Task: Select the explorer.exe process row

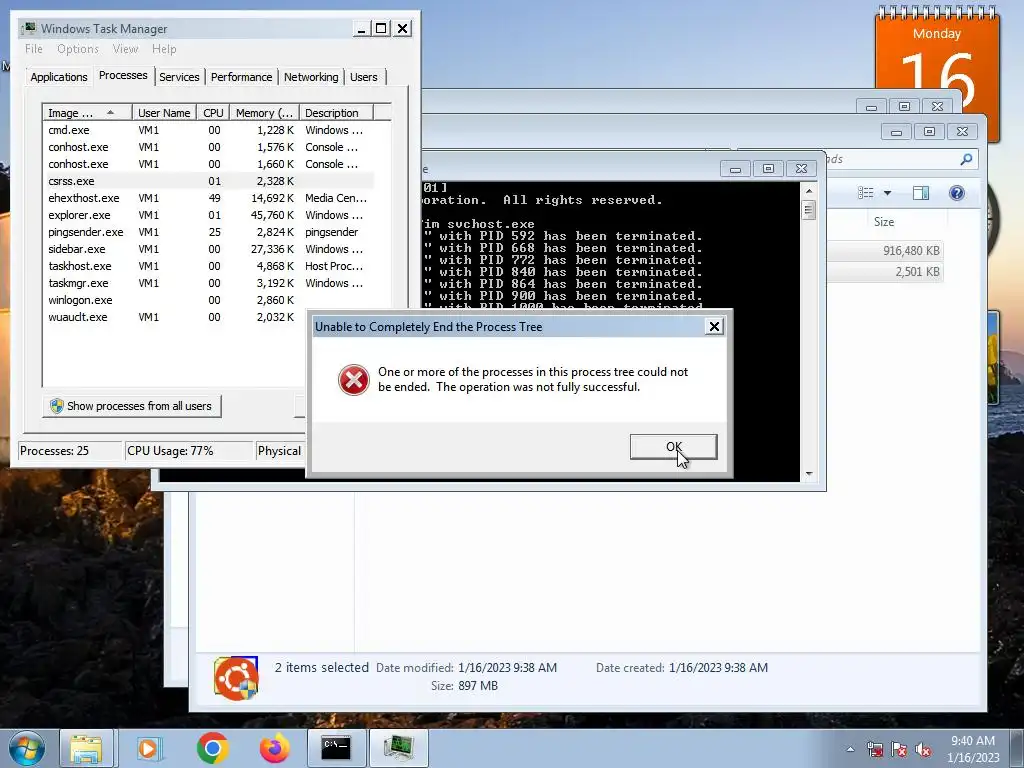Action: pos(208,215)
